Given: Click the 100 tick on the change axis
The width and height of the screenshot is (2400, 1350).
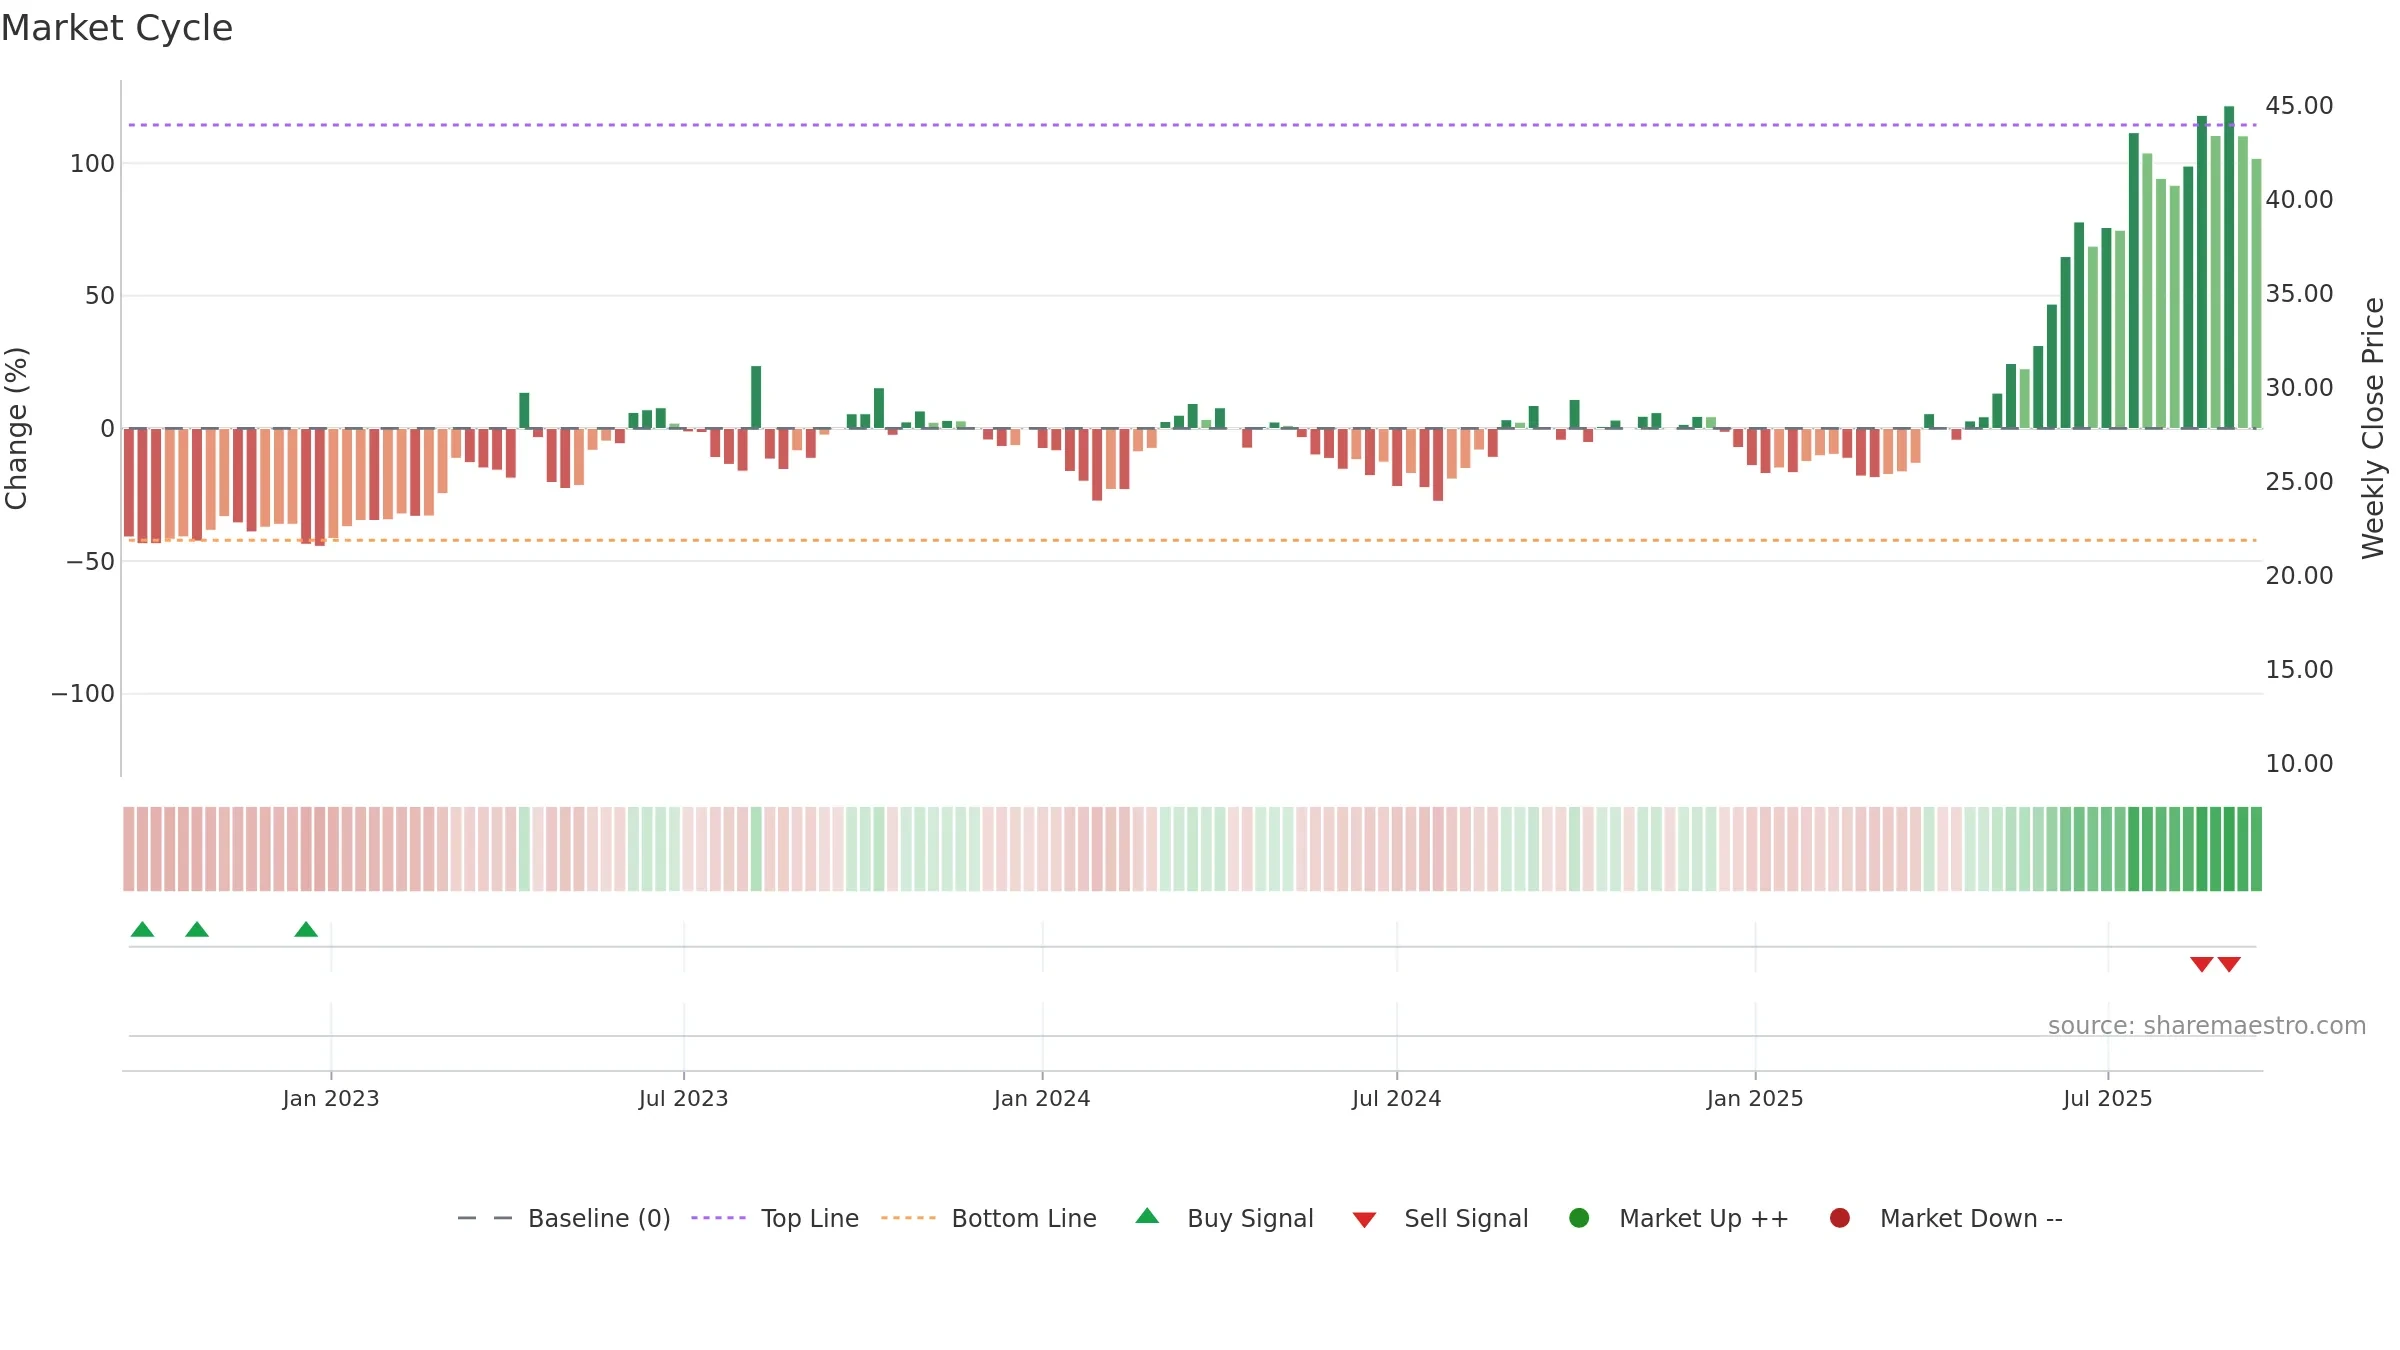Looking at the screenshot, I should pyautogui.click(x=92, y=164).
